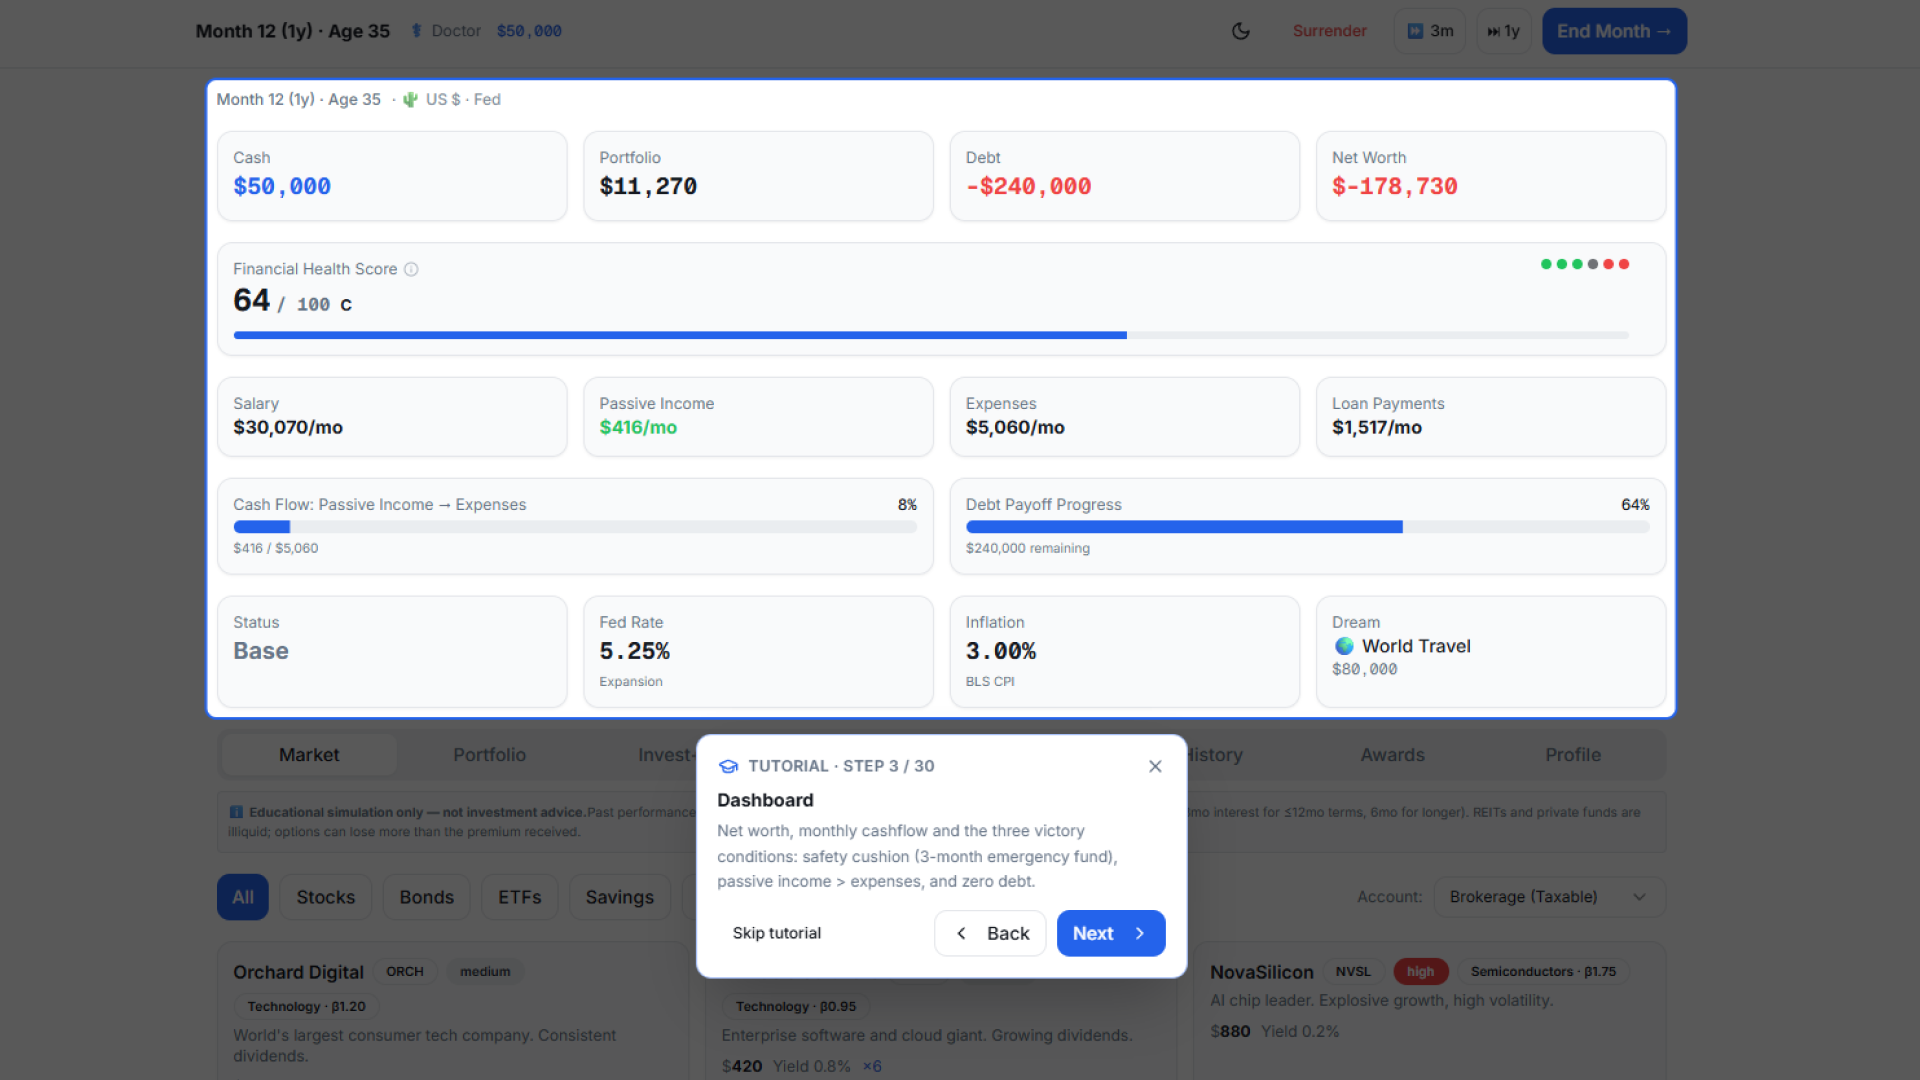
Task: Click the Next button in tutorial
Action: pyautogui.click(x=1111, y=933)
